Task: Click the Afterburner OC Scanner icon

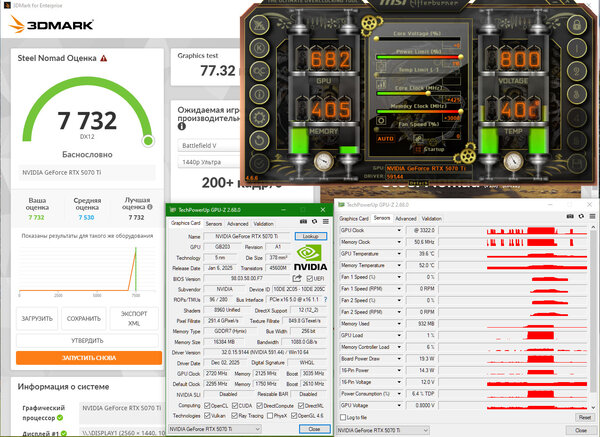Action: 259,71
